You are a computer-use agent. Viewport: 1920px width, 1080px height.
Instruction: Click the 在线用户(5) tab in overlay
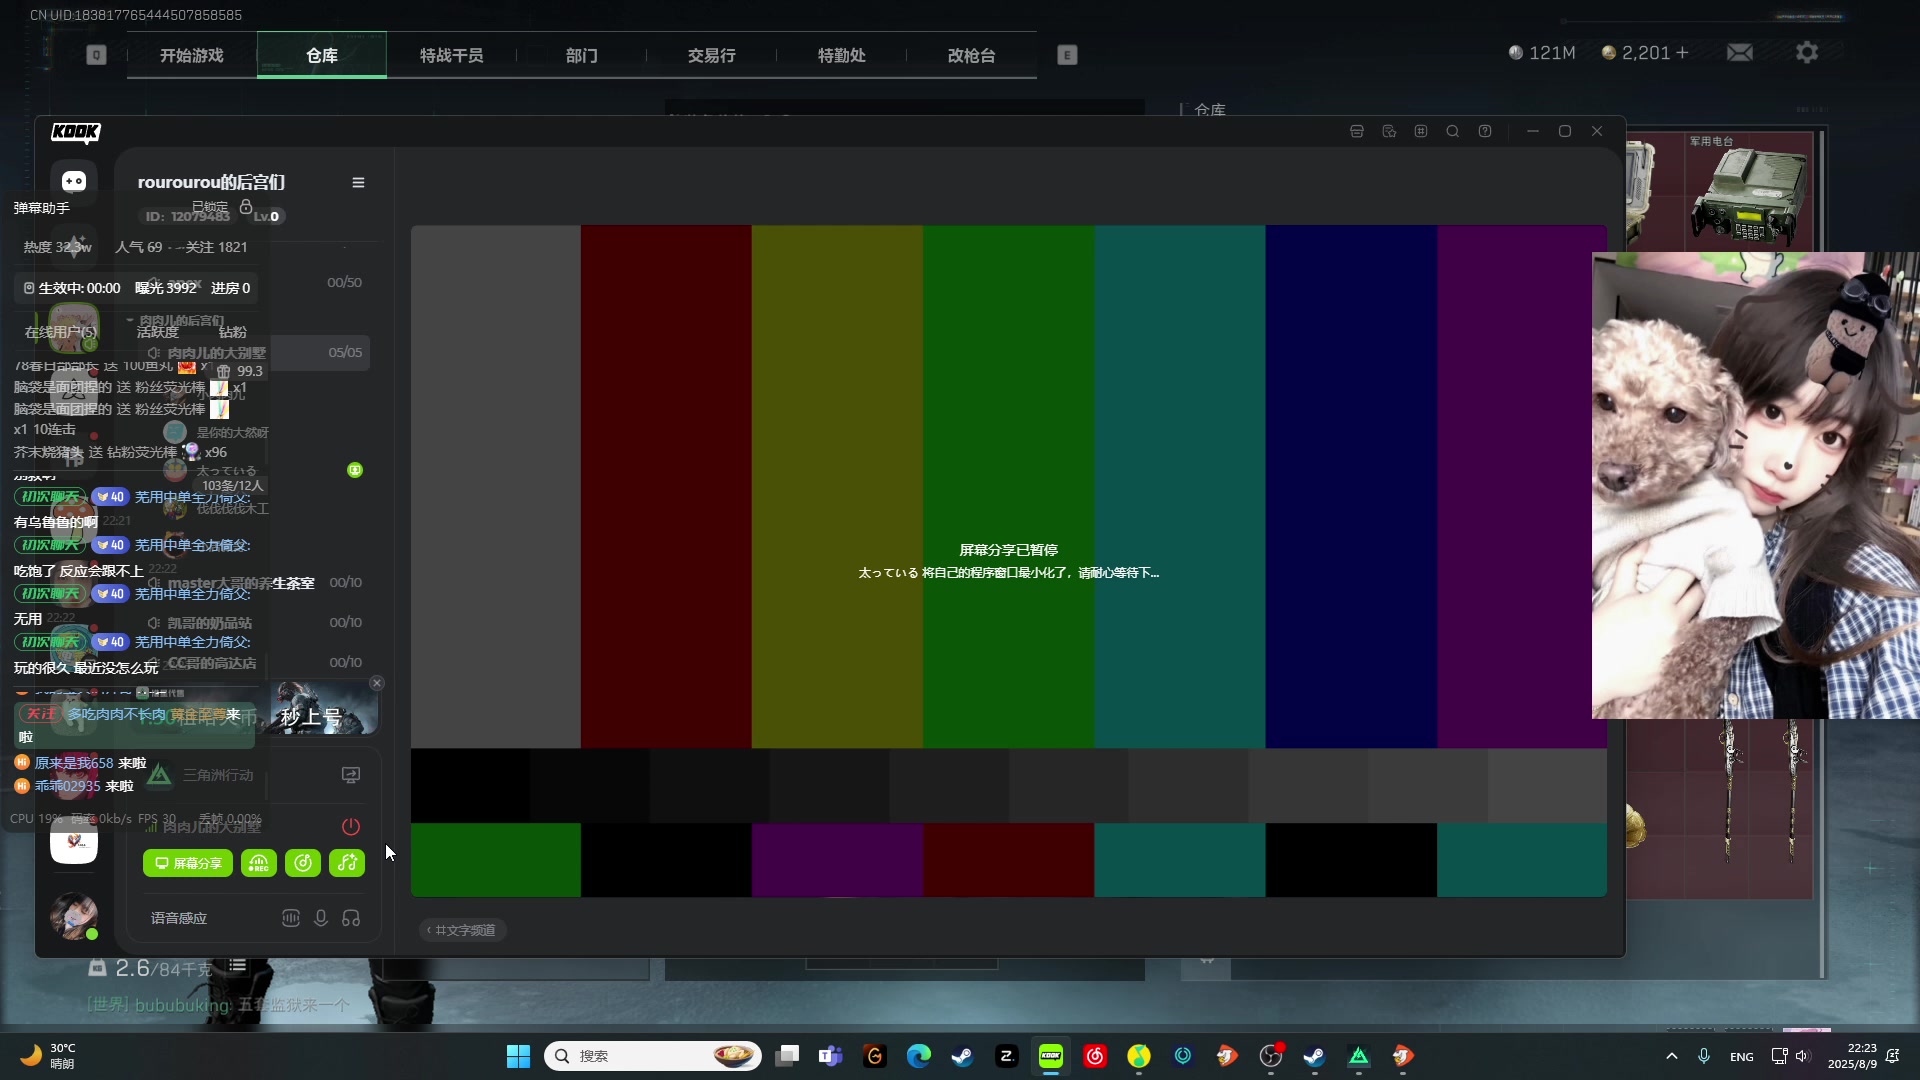click(61, 332)
